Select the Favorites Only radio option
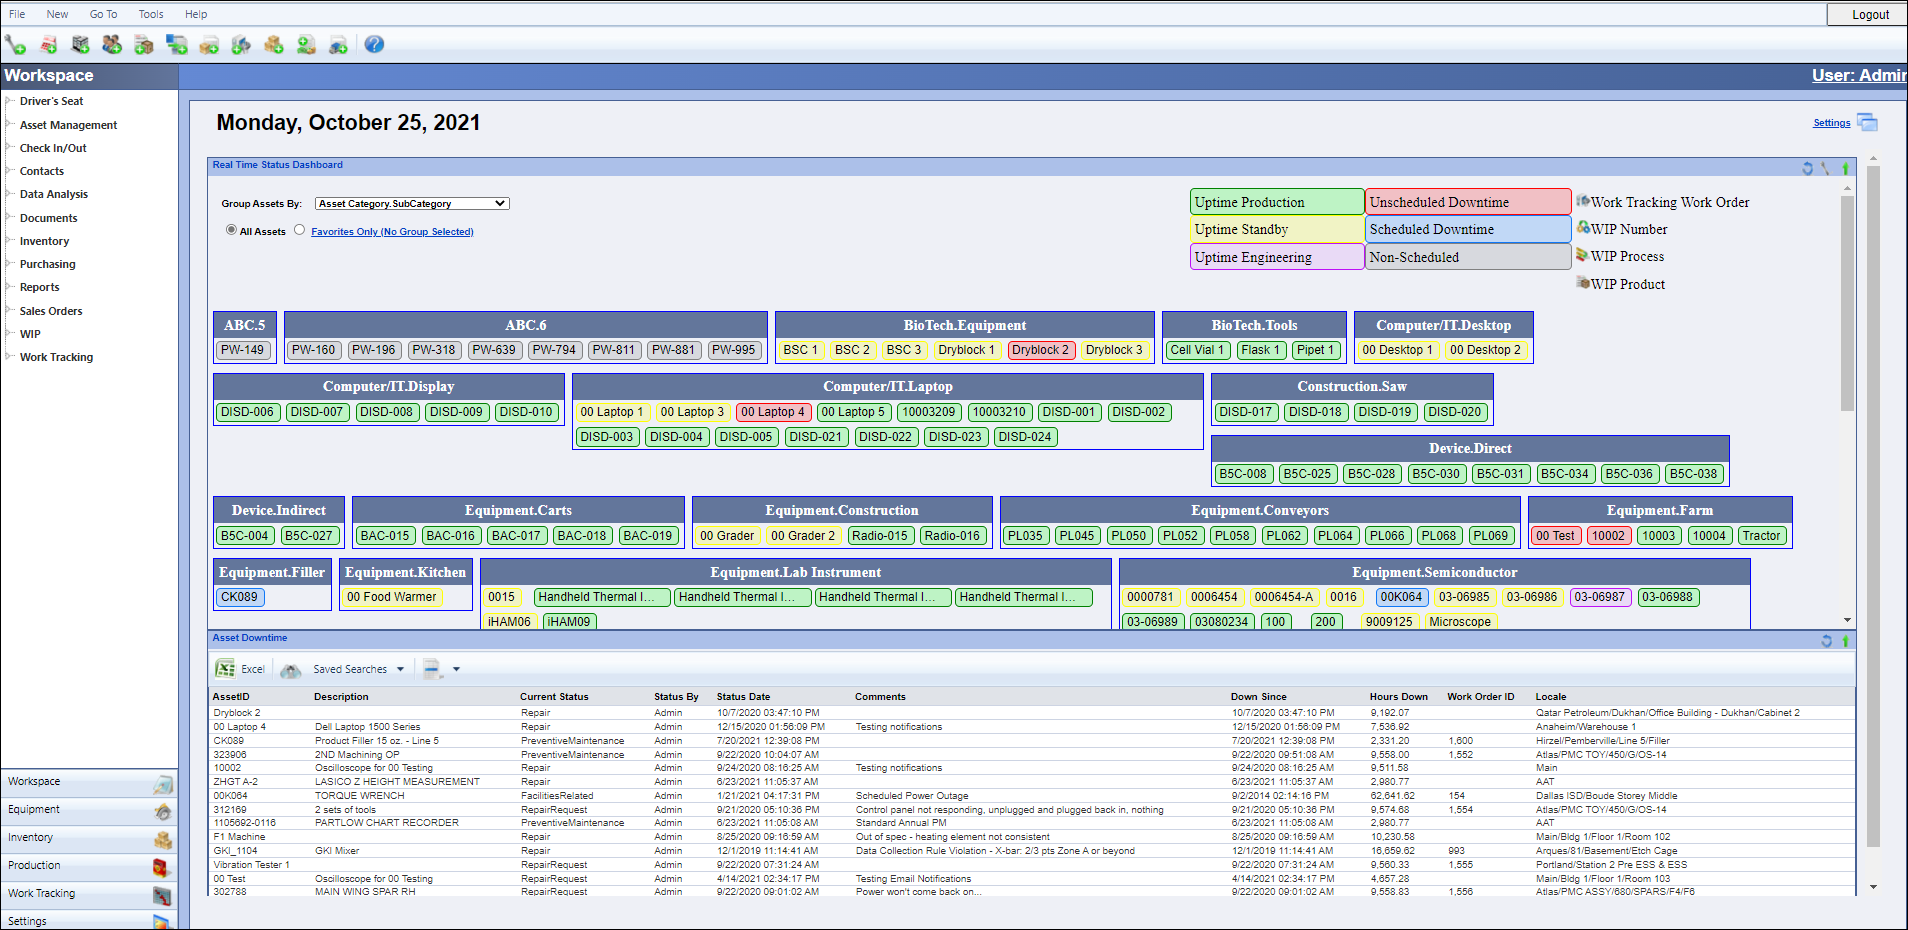 299,230
